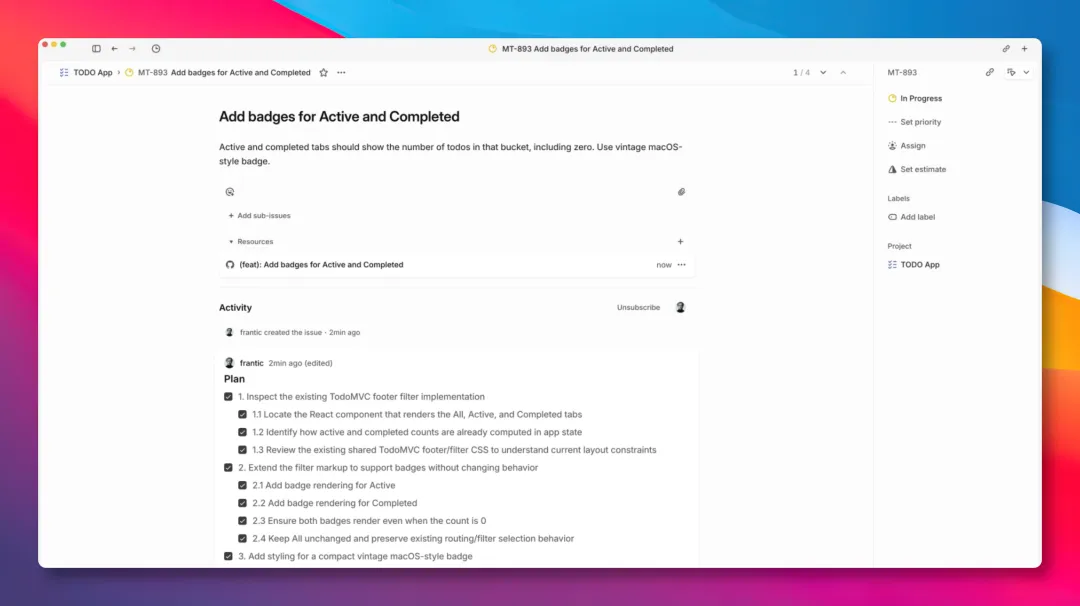Toggle checkbox 2.2 Add badge rendering for Completed
This screenshot has height=606, width=1080.
(242, 503)
